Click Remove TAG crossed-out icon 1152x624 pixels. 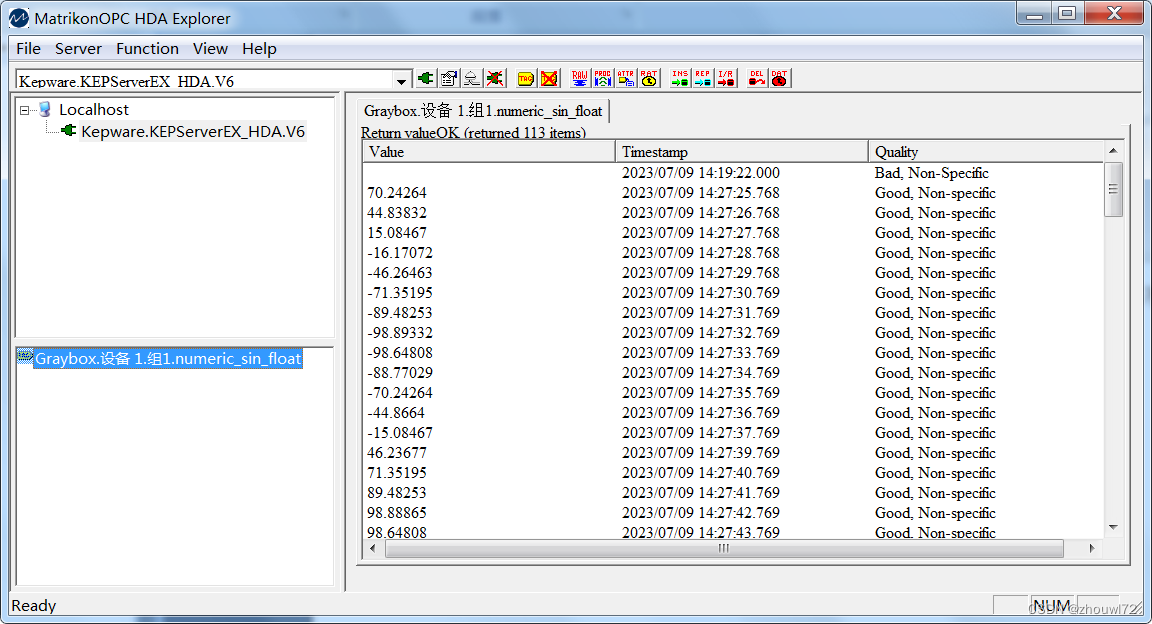549,79
